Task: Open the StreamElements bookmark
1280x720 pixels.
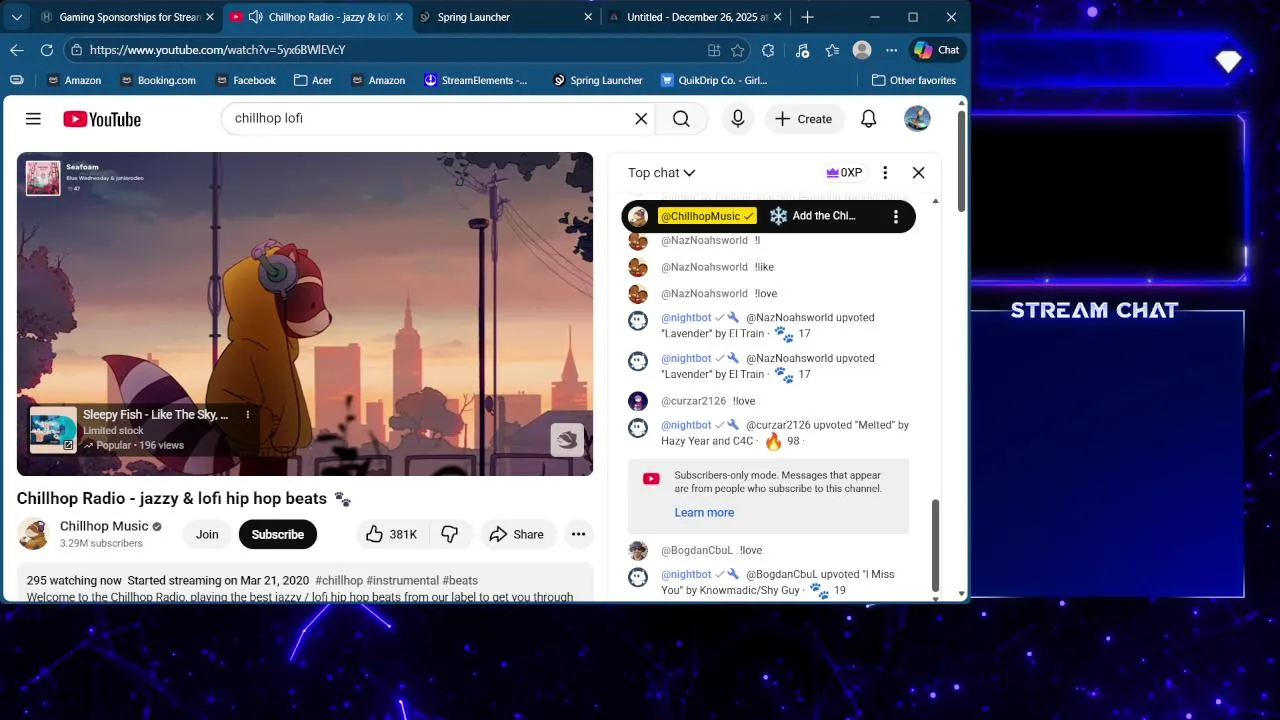Action: coord(476,80)
